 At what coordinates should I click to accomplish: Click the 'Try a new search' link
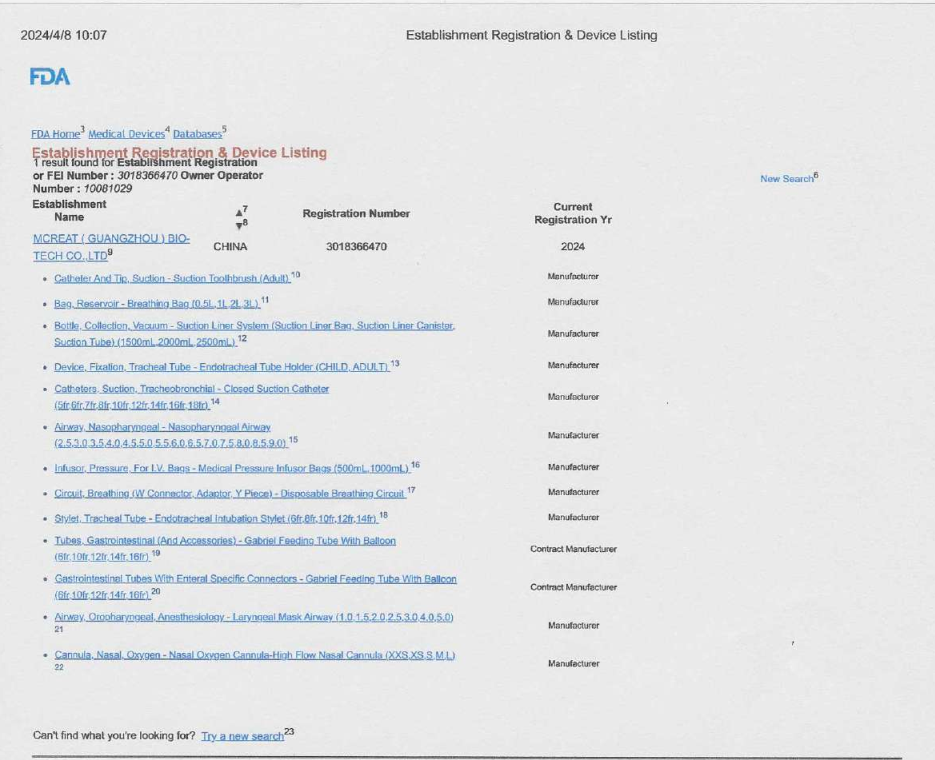(242, 736)
